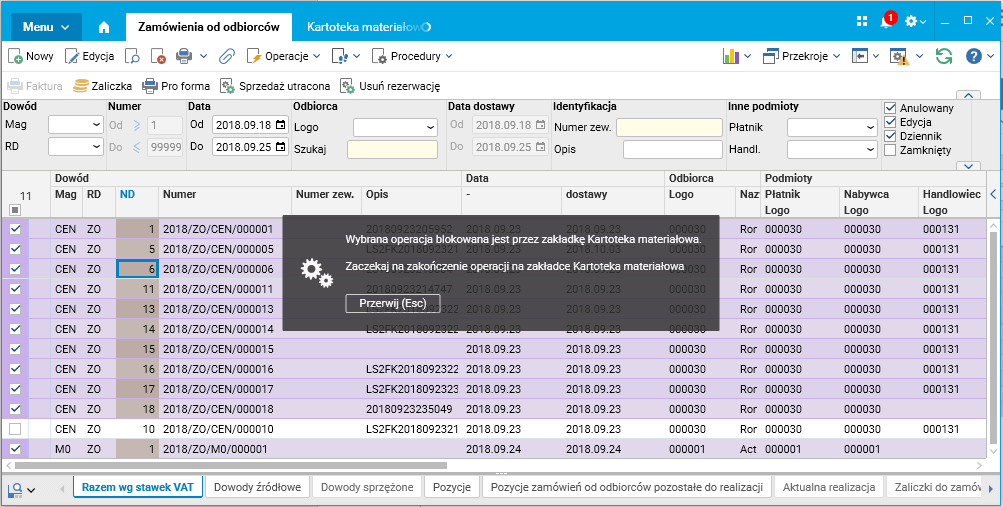The width and height of the screenshot is (1003, 507).
Task: Switch to Kartoteka materiałowa tab
Action: (367, 27)
